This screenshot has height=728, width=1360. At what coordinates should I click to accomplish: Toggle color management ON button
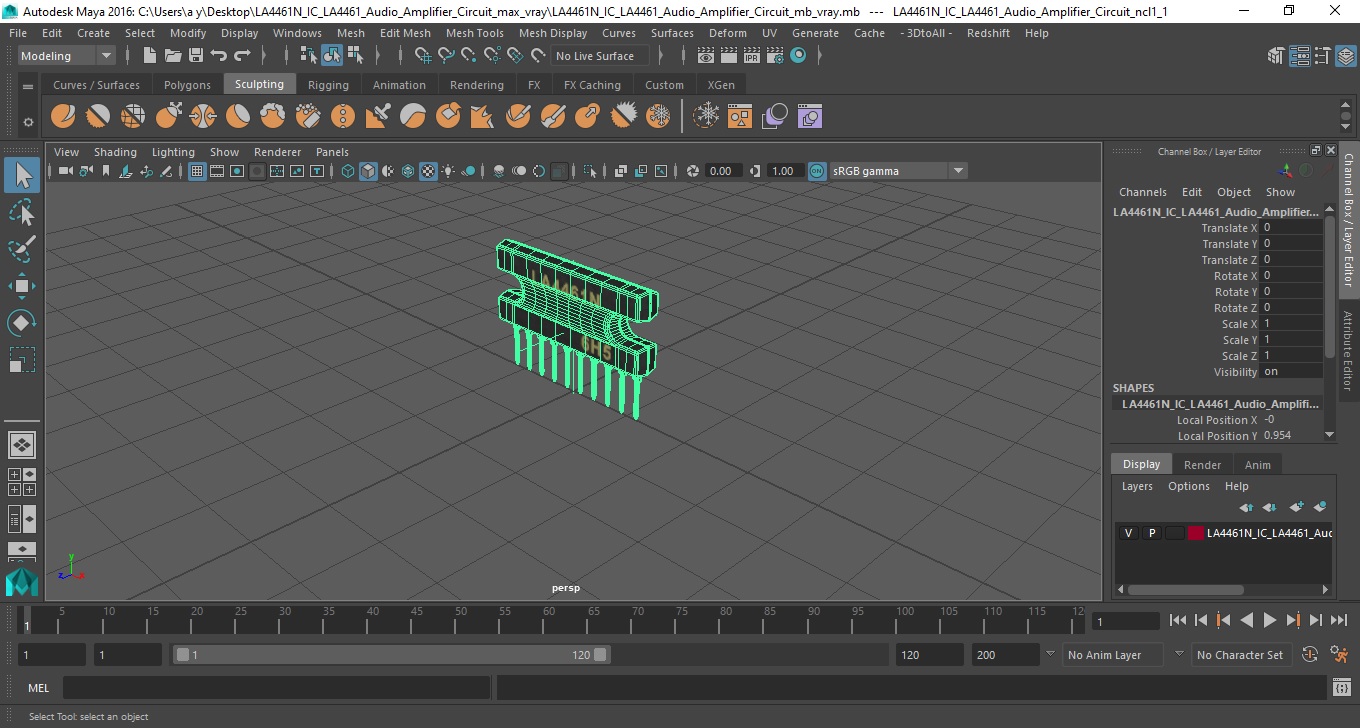point(817,171)
